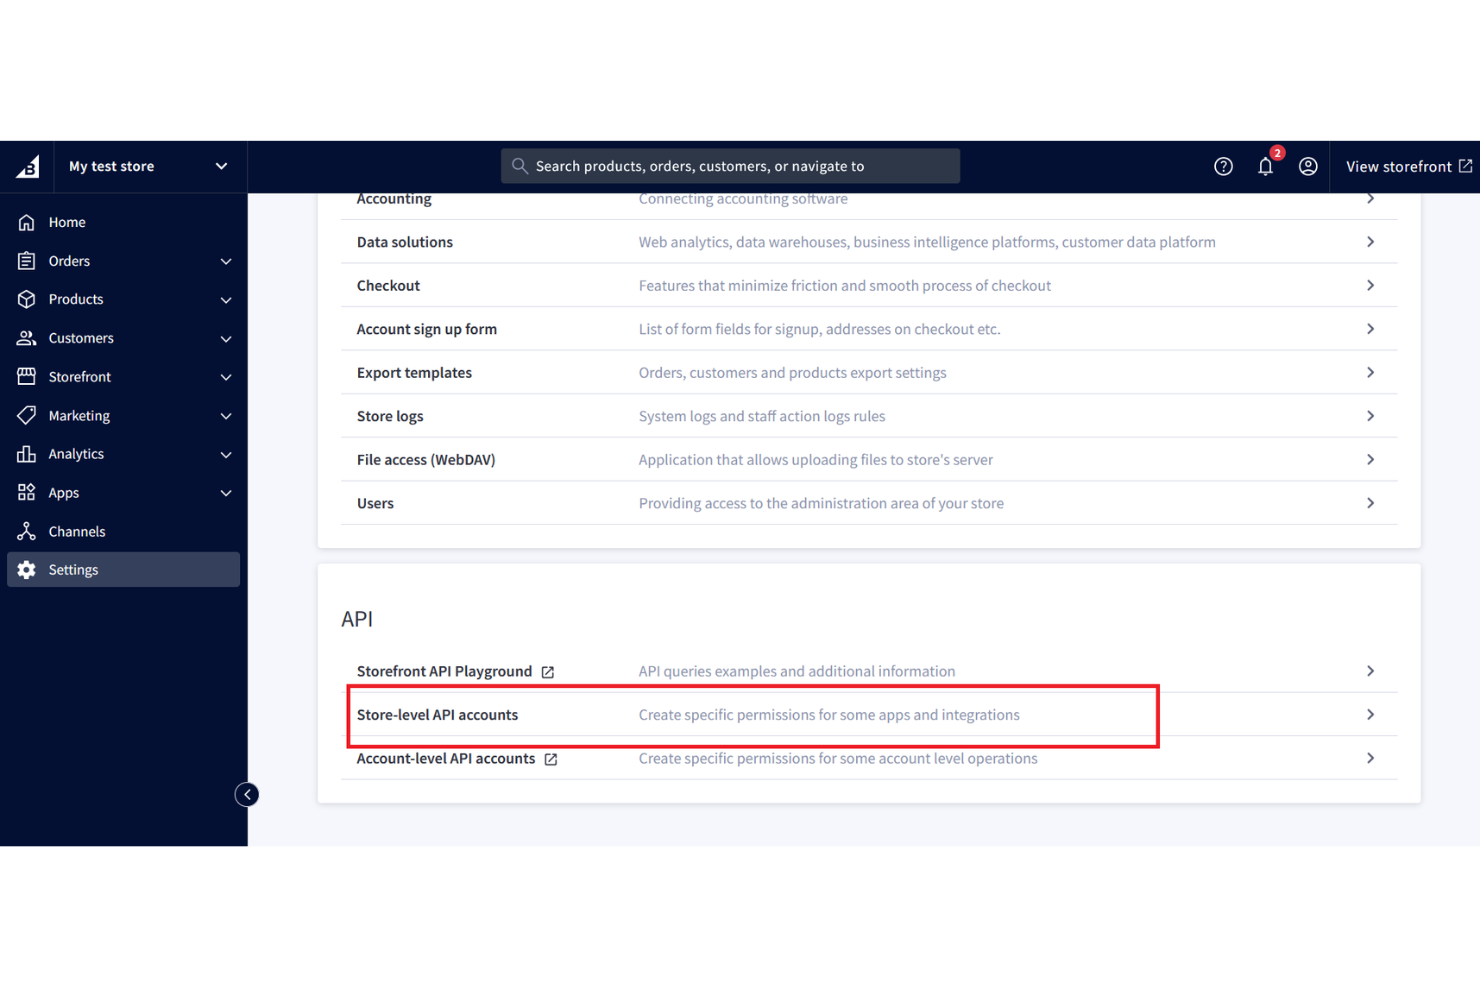Click 'System logs and staff action logs rules' text
This screenshot has height=987, width=1480.
pyautogui.click(x=762, y=416)
